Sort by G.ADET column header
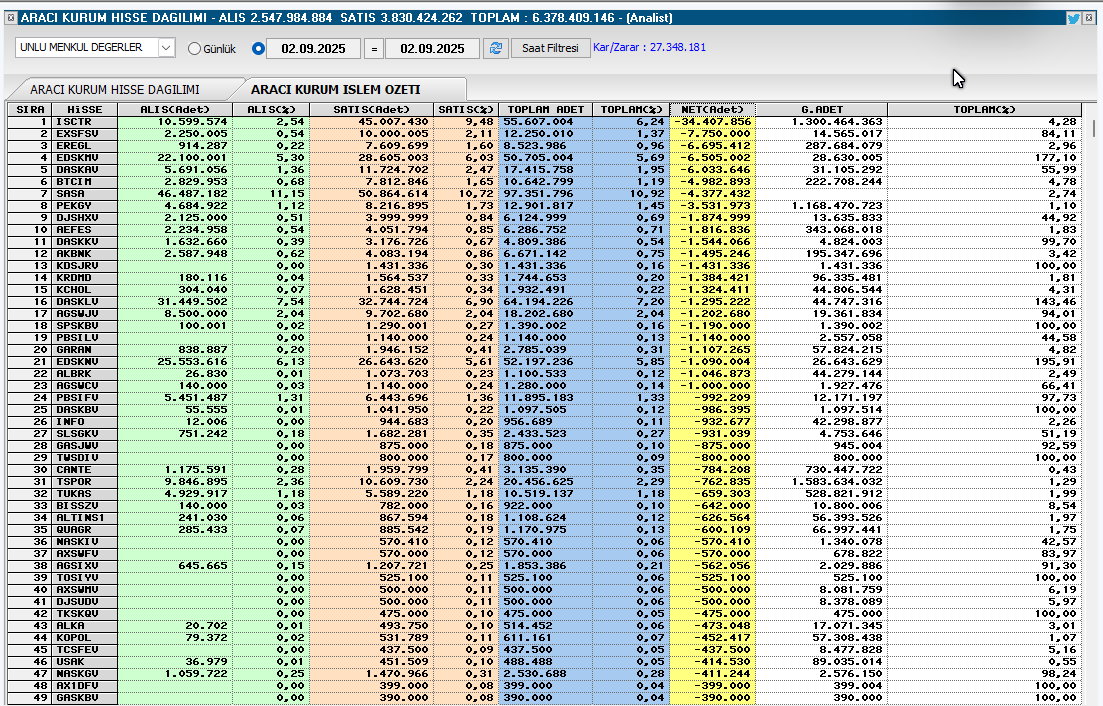Viewport: 1103px width, 706px height. tap(822, 110)
